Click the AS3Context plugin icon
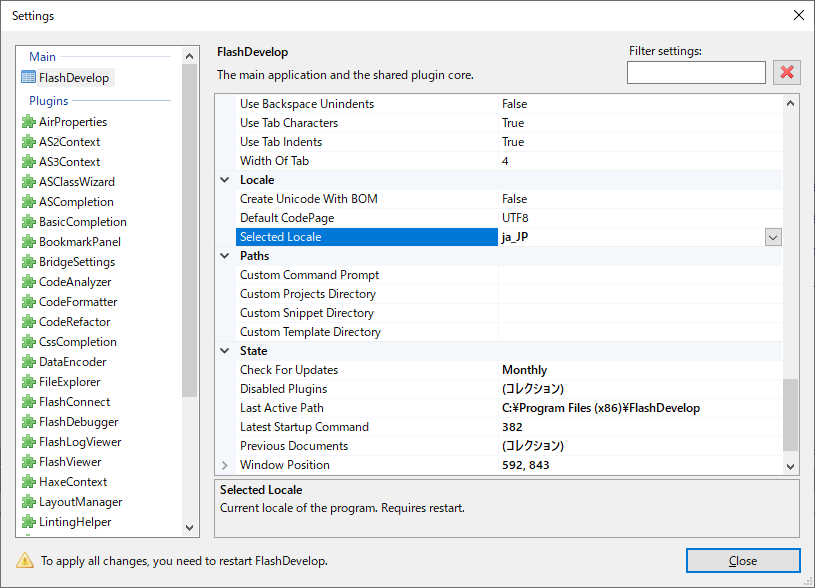Screen dimensions: 815x588 click(28, 162)
